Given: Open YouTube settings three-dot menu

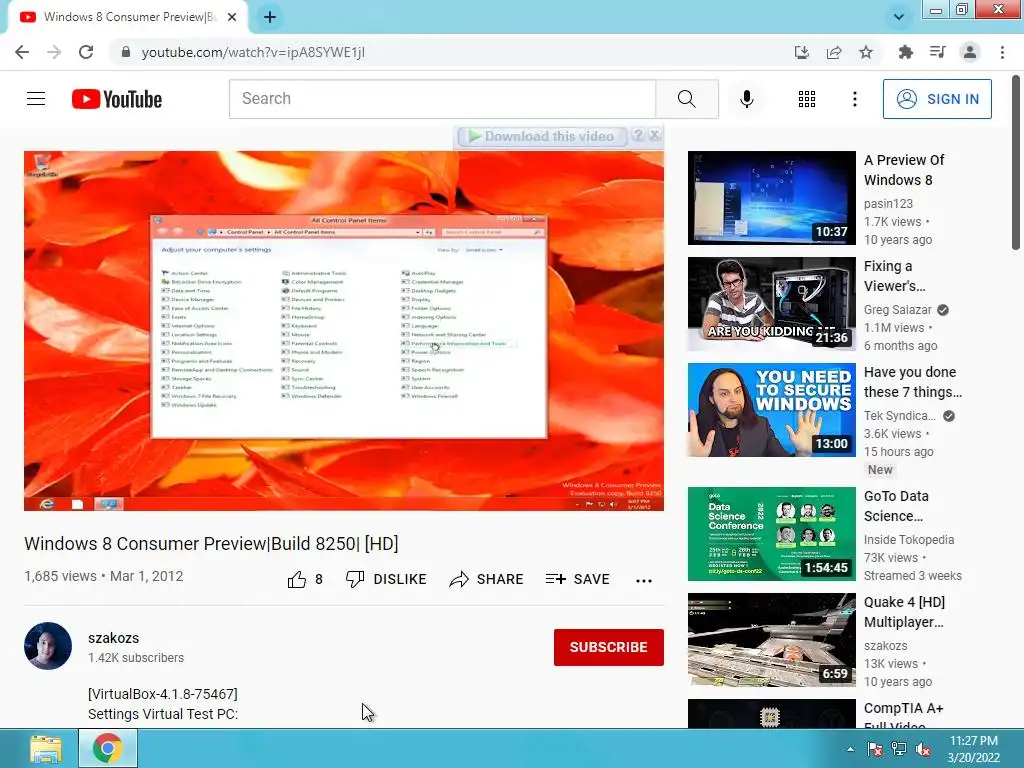Looking at the screenshot, I should 854,99.
